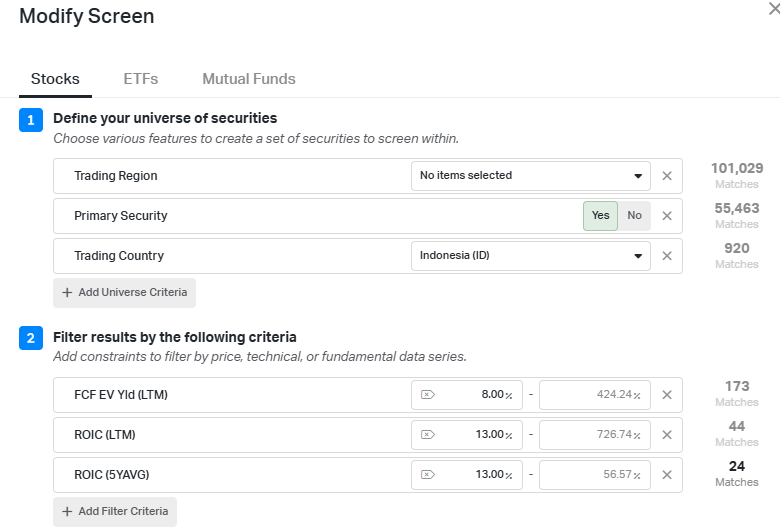
Task: Click the Define your universe of securities heading
Action: 165,118
